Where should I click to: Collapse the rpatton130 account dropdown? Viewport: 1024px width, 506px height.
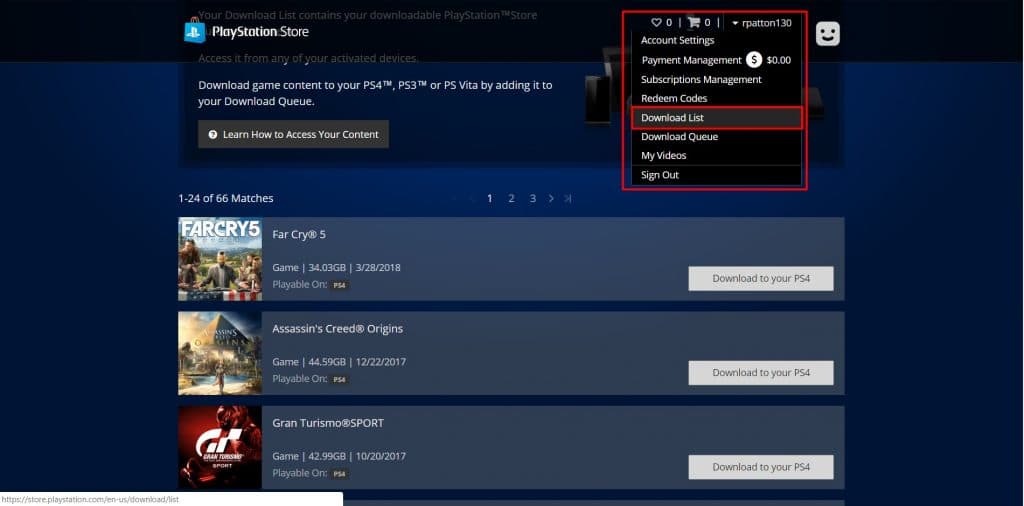[x=761, y=23]
